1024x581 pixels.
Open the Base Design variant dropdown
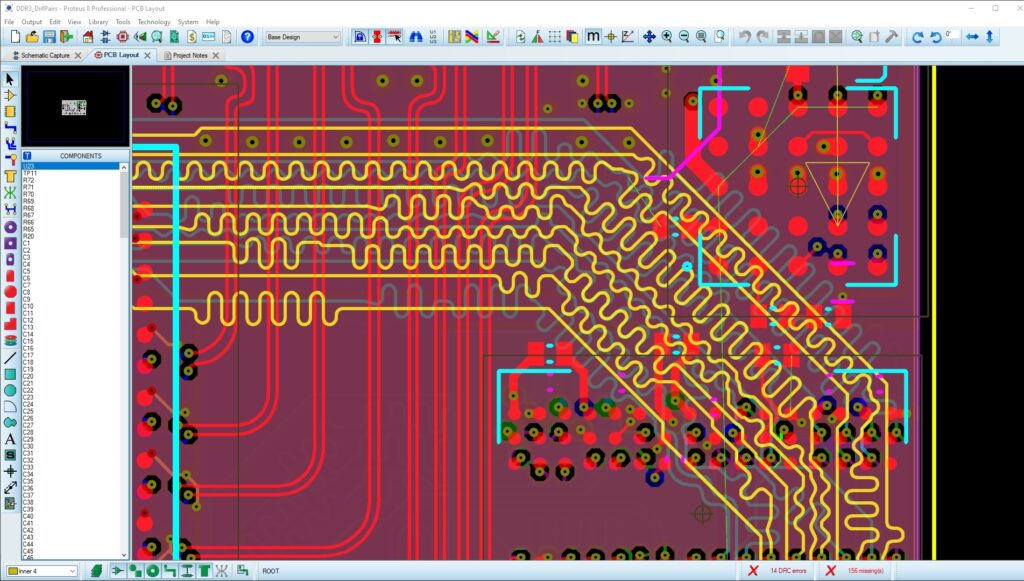point(302,37)
